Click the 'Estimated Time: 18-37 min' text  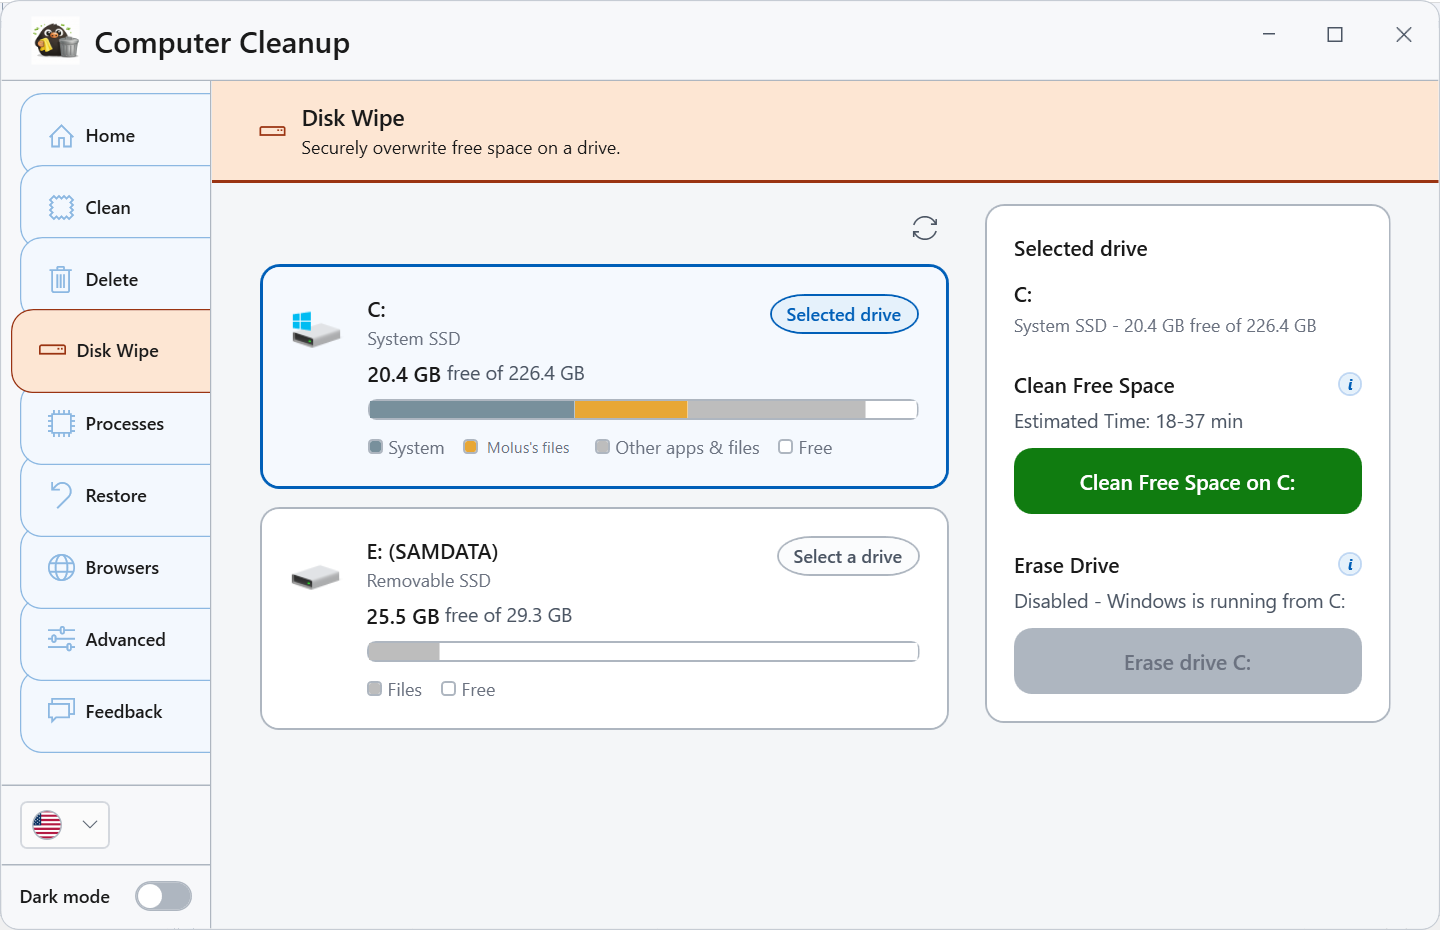(1128, 421)
